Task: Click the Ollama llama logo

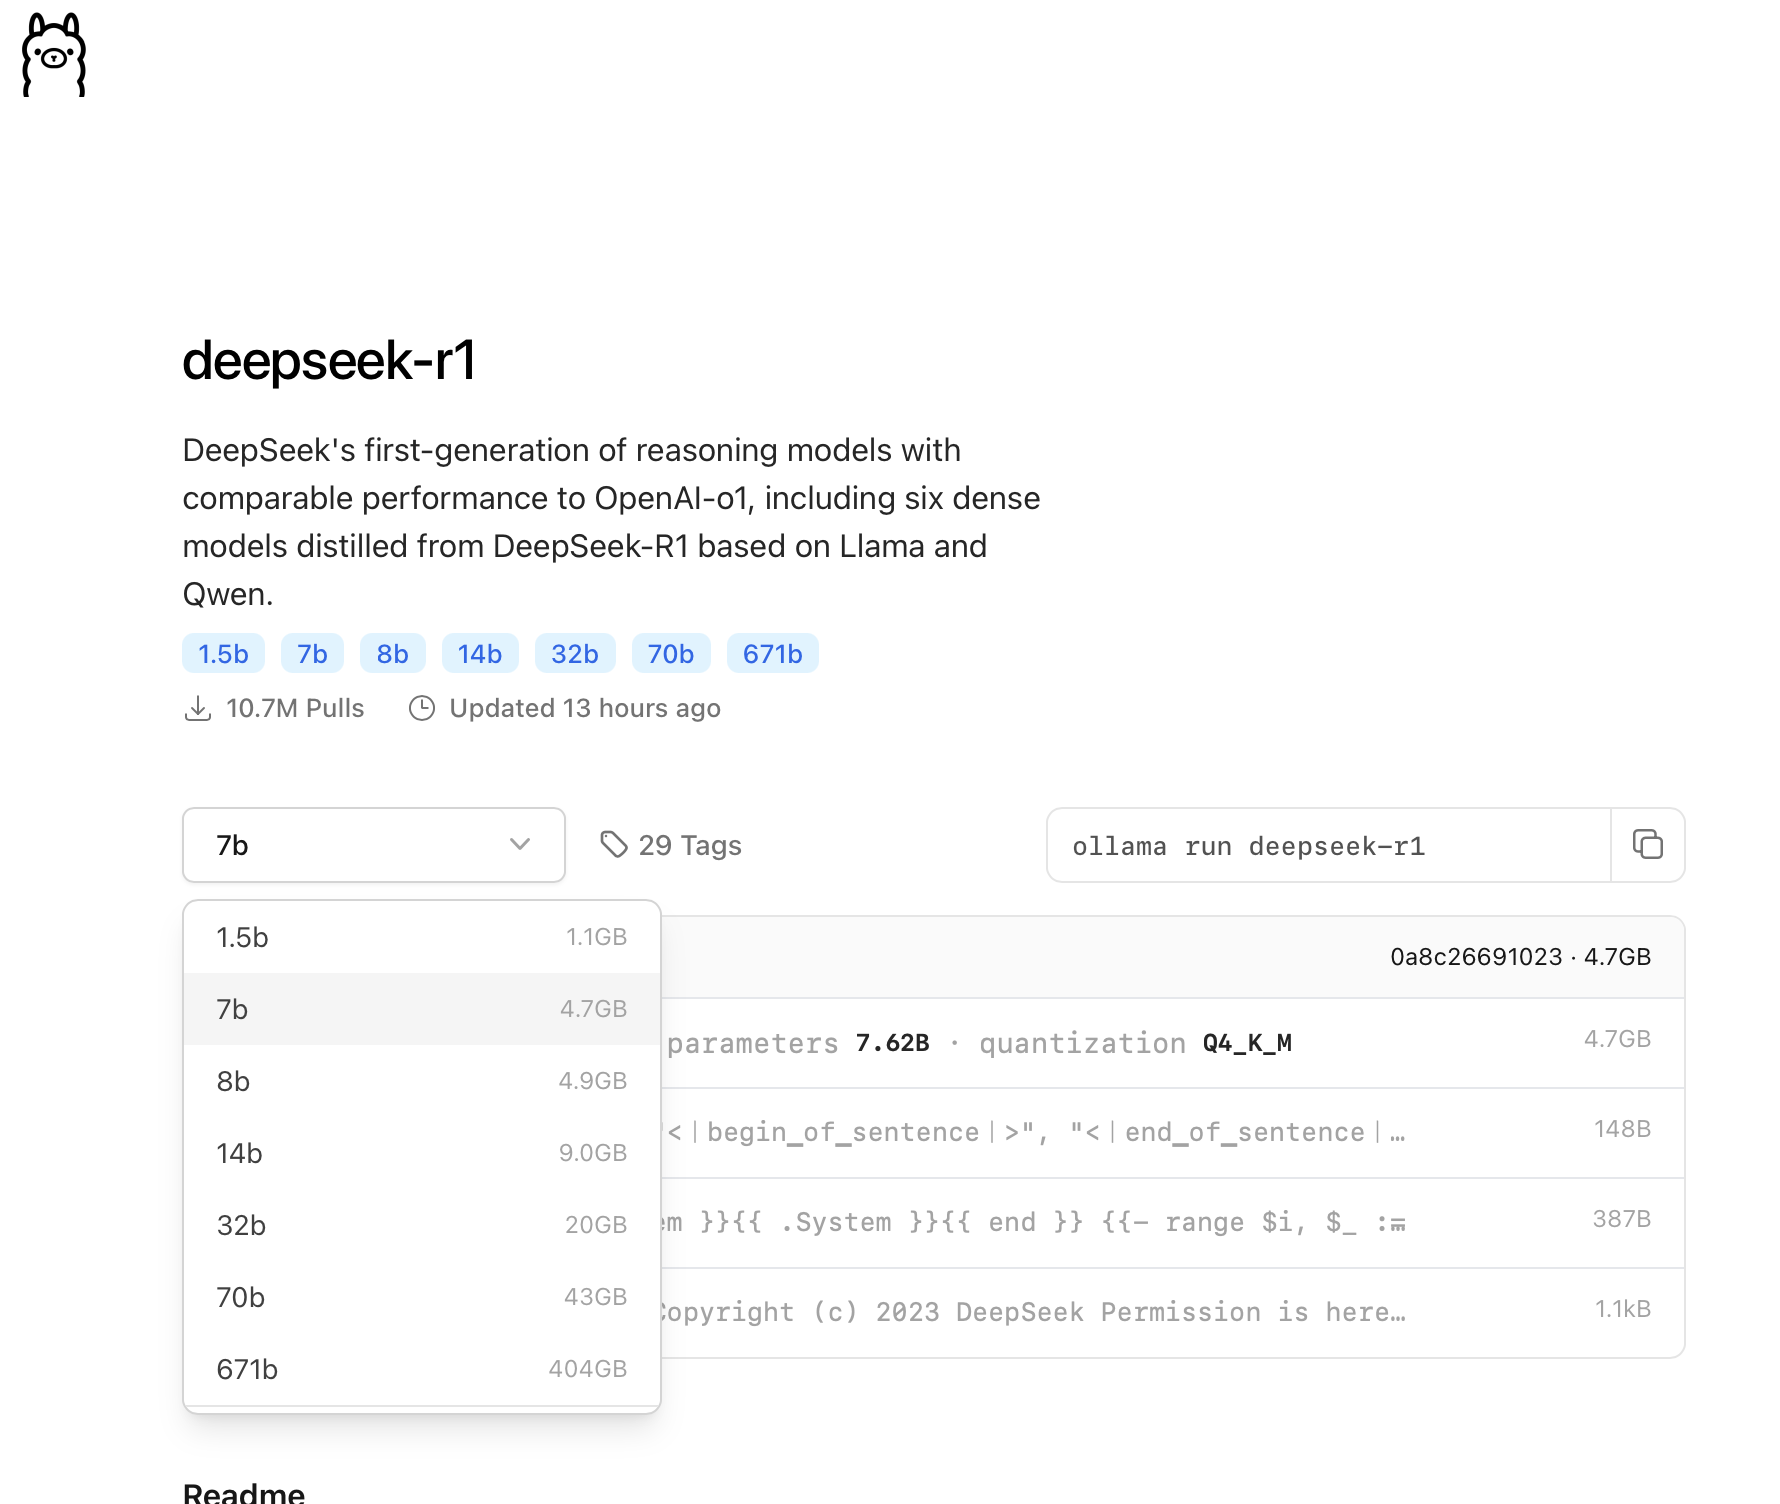Action: point(54,55)
